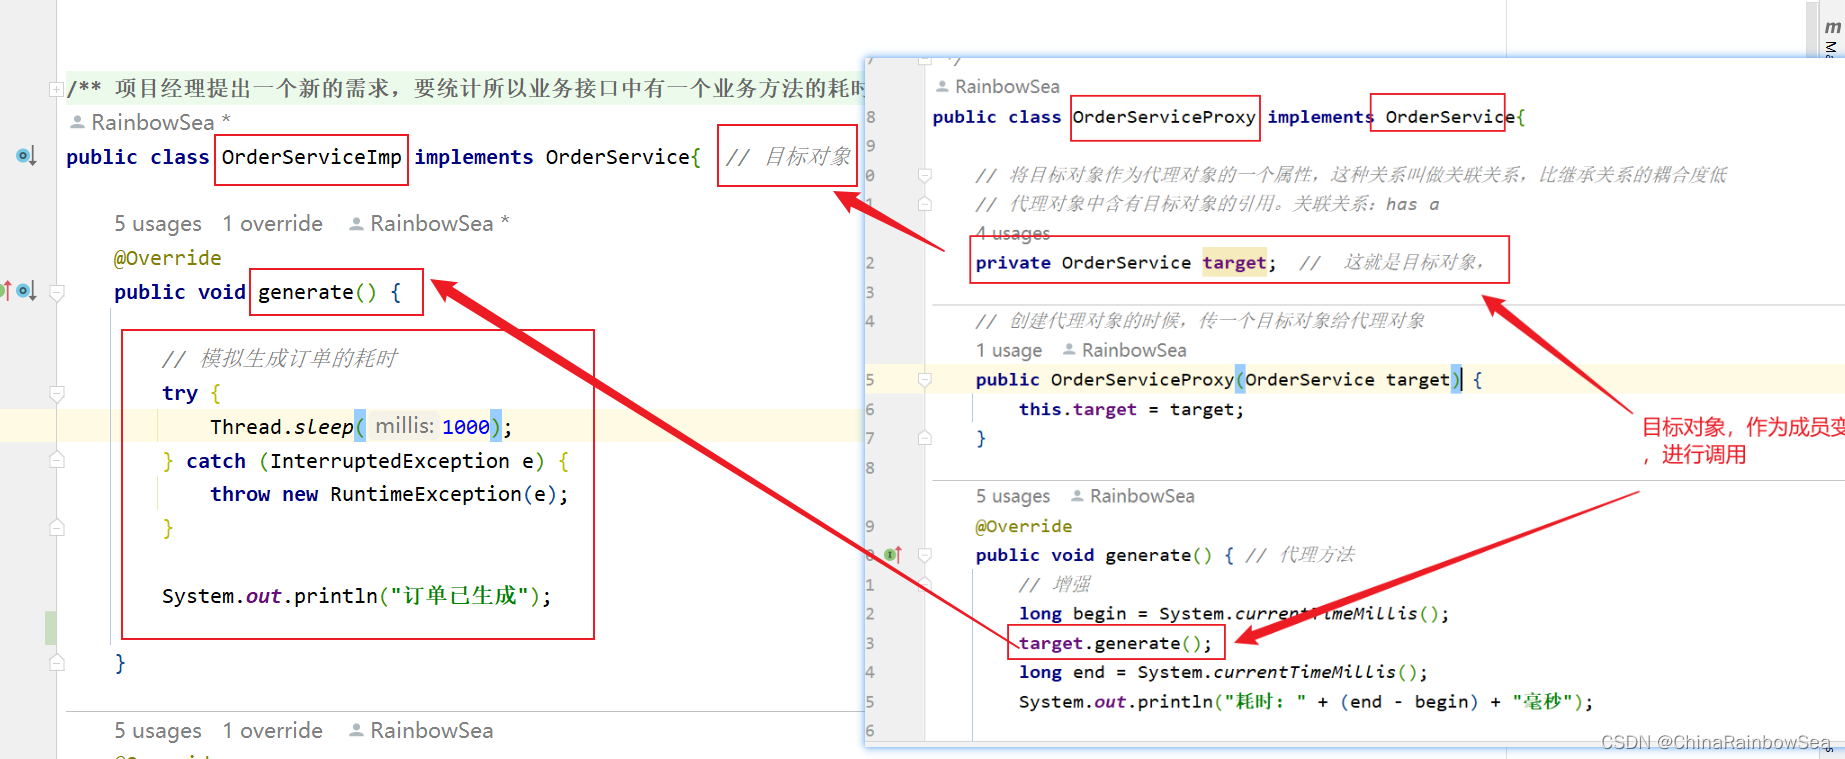Viewport: 1845px width, 759px height.
Task: Click the fold-end marker at the catch block's closing brace
Action: 57,527
